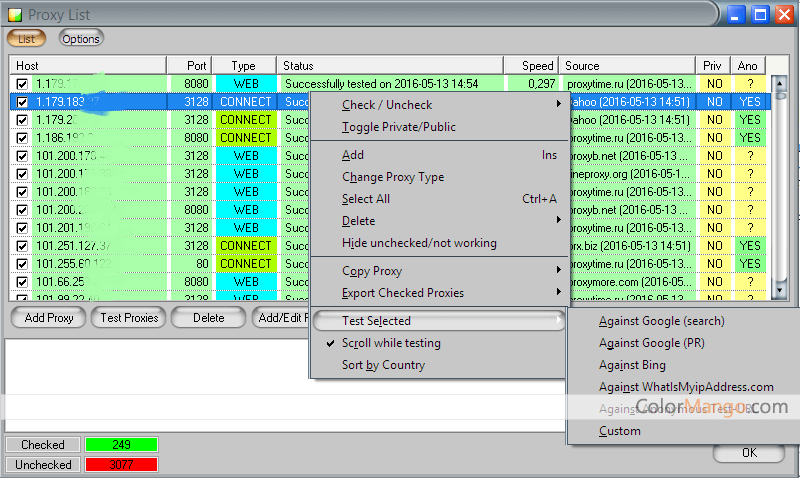Disable the checked Scroll while testing option
The image size is (800, 478).
(x=390, y=343)
